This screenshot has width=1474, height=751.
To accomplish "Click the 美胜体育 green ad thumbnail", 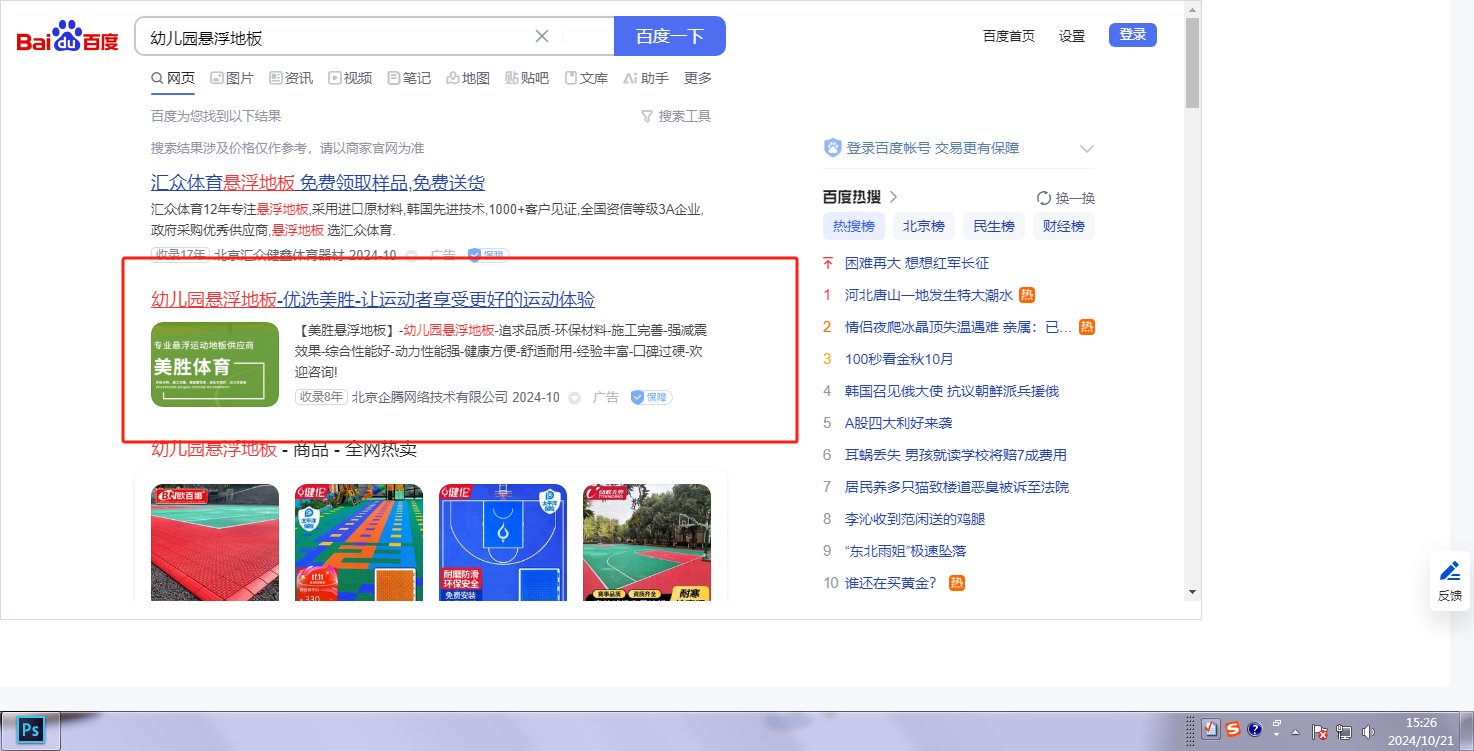I will (x=215, y=365).
